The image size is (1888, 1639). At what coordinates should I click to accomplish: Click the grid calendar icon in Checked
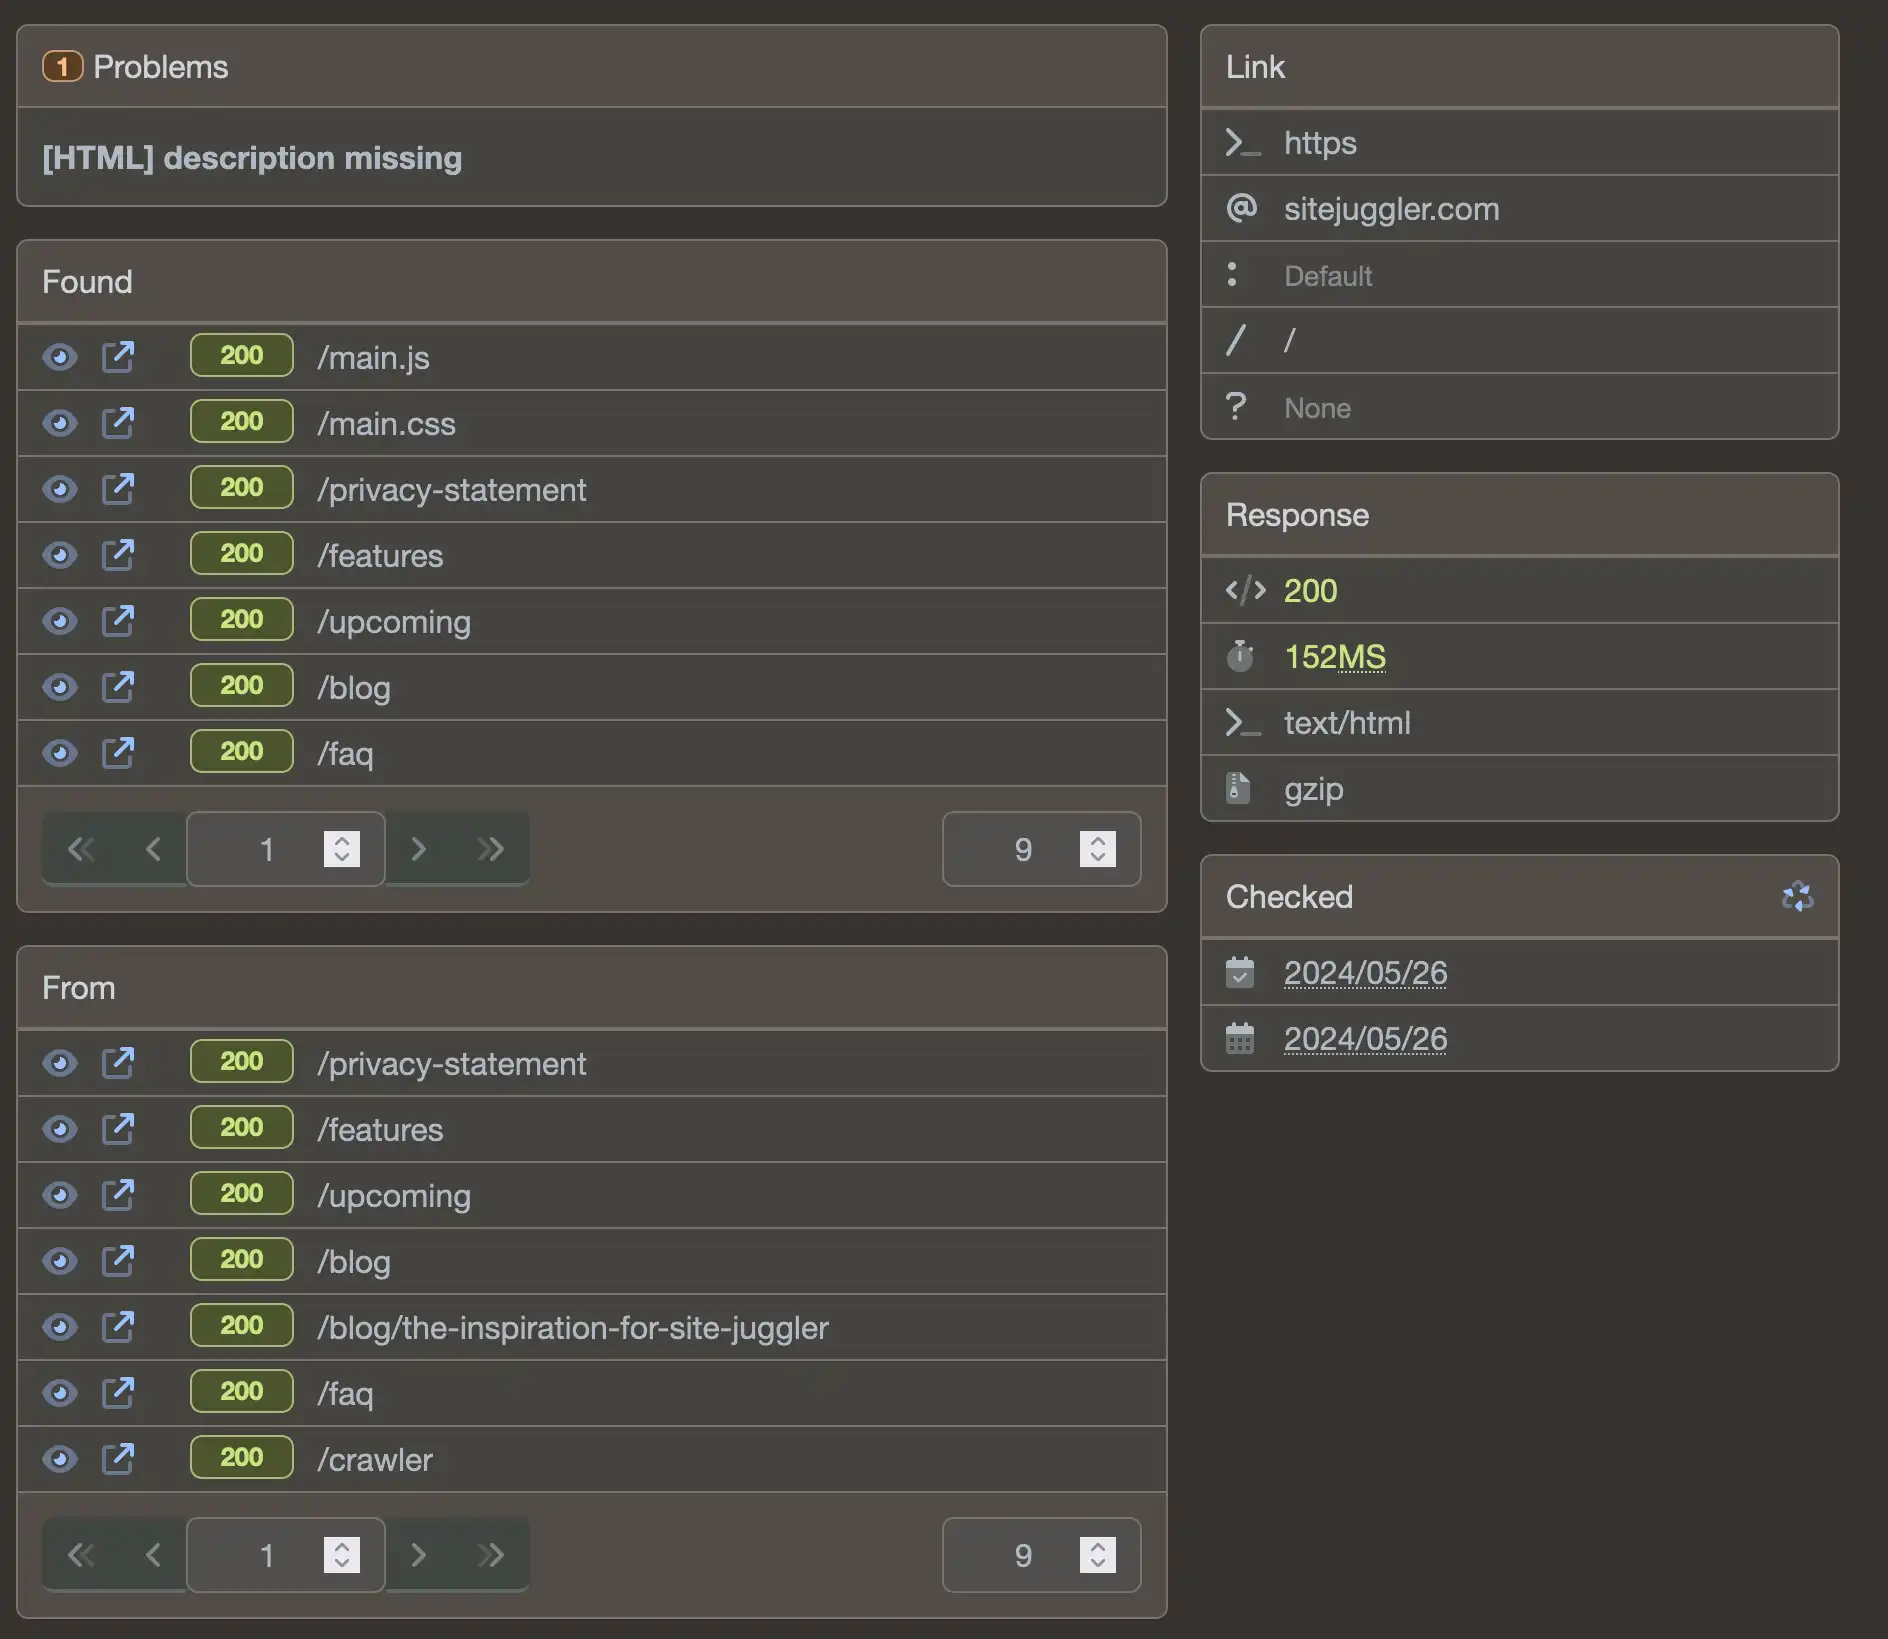click(1240, 1038)
